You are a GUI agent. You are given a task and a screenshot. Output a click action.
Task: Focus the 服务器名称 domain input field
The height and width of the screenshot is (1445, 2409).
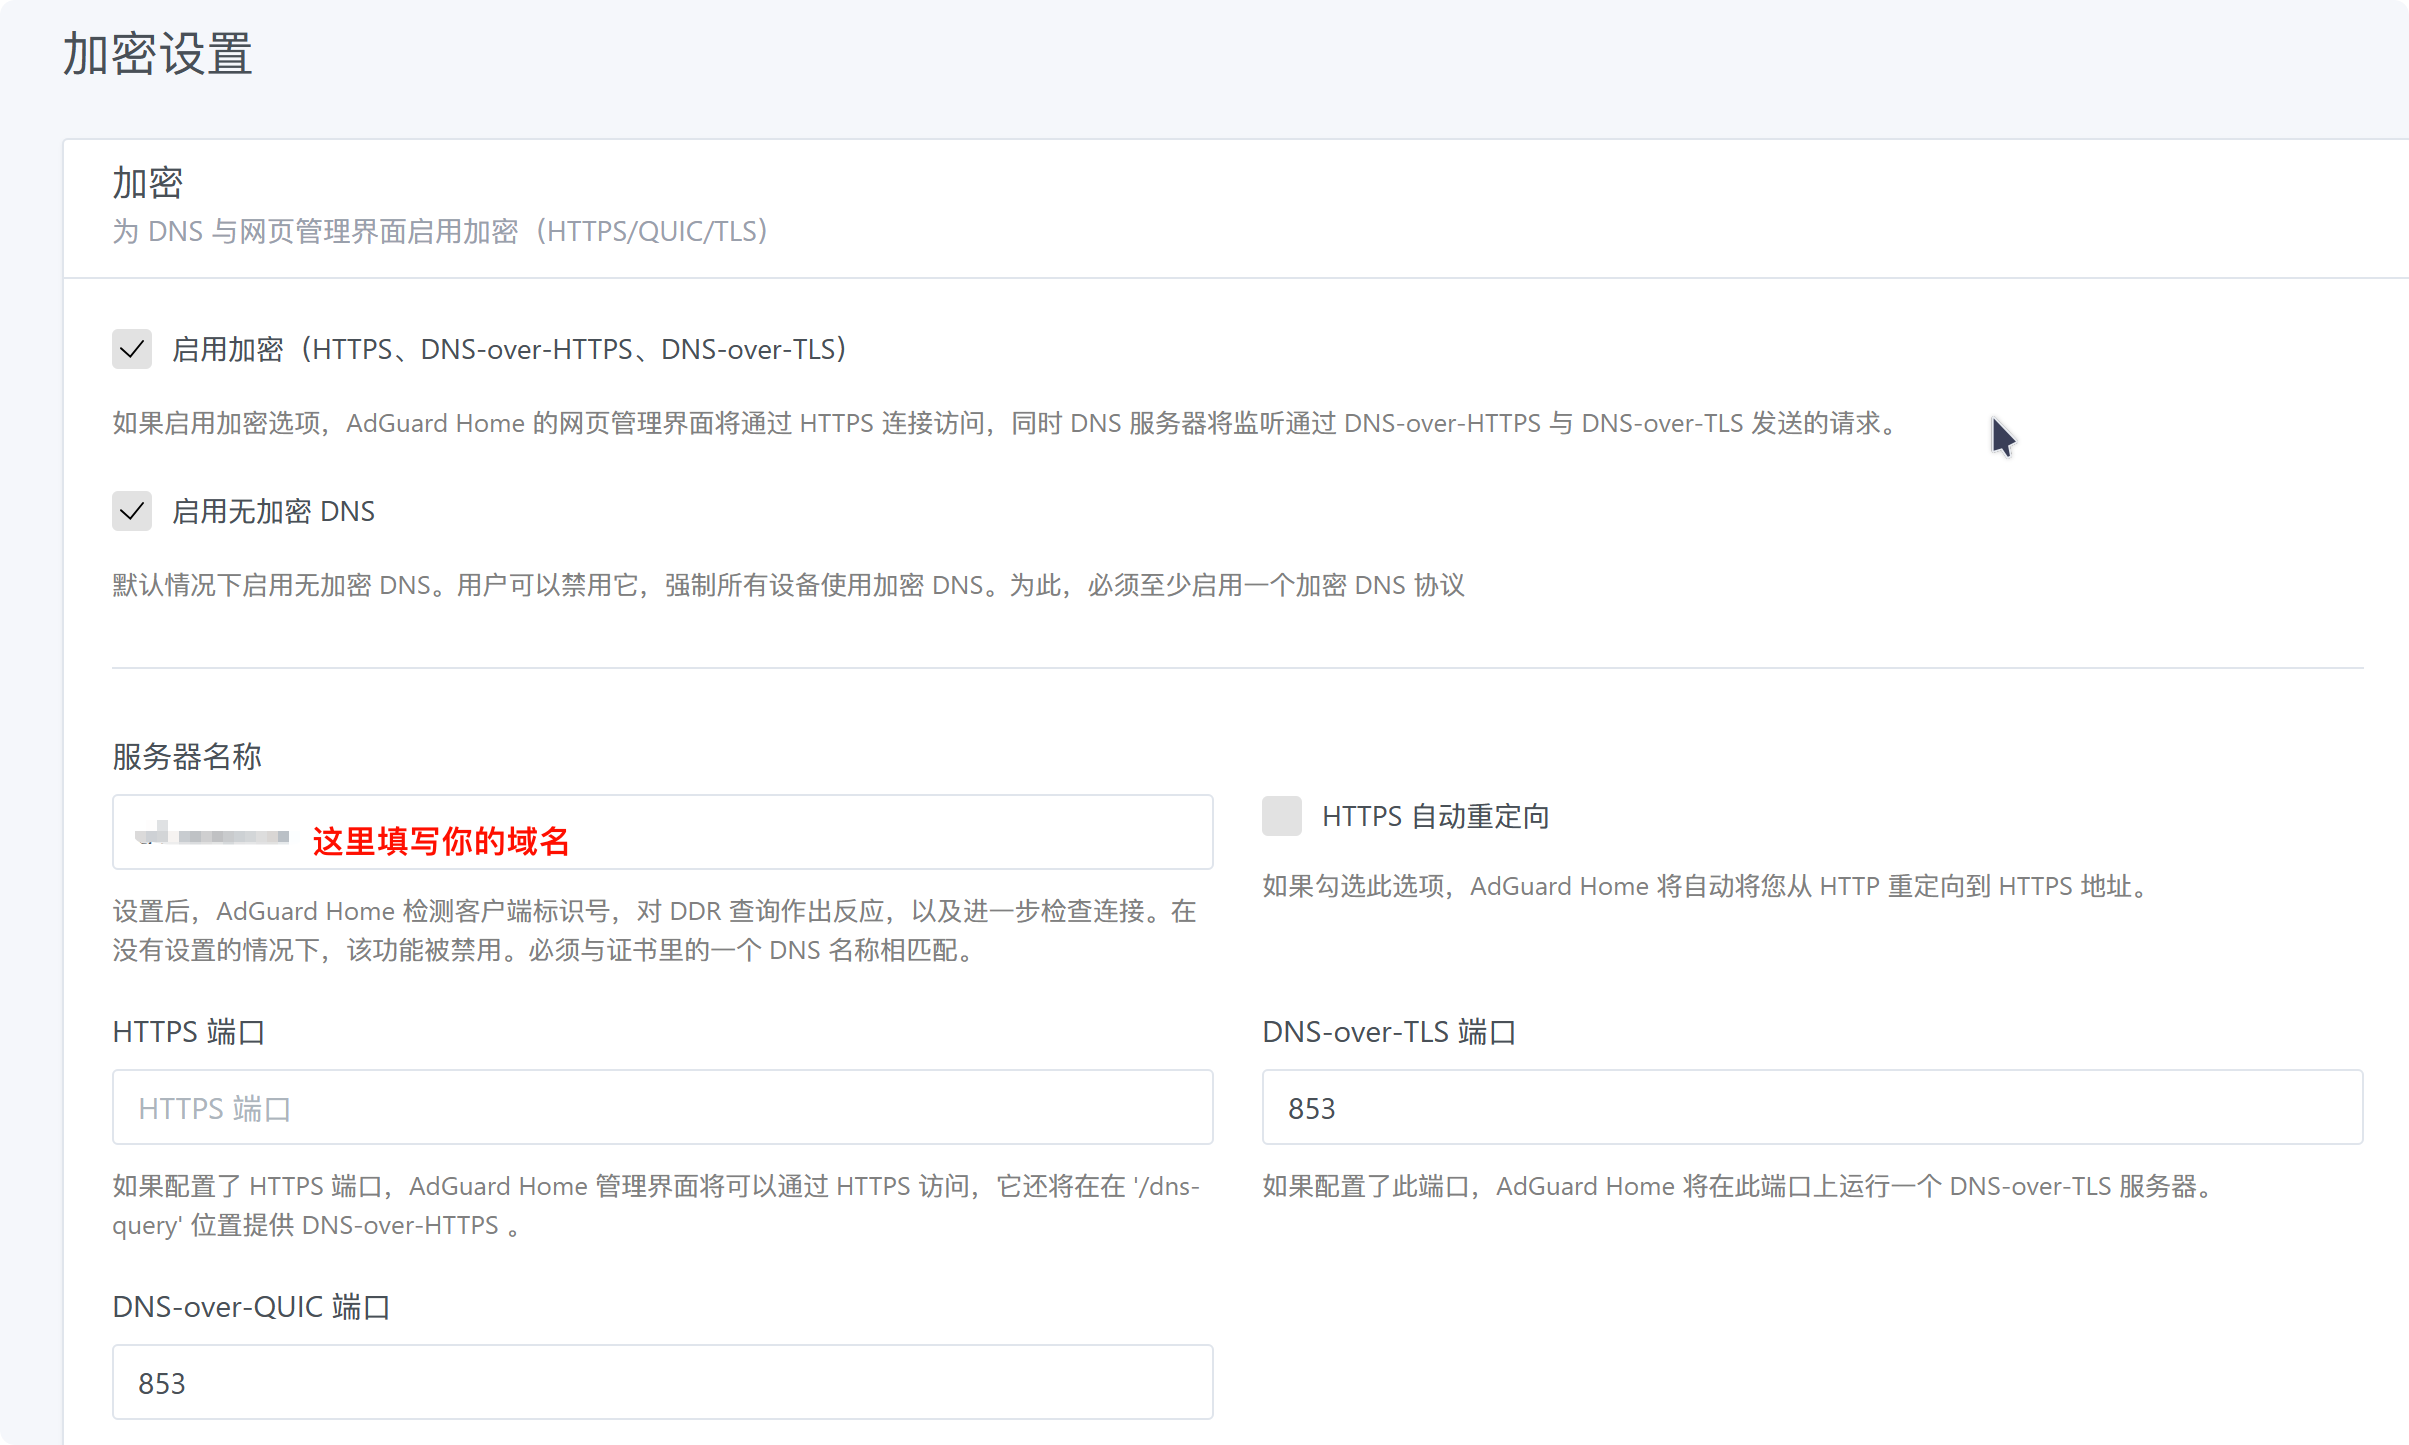point(850,832)
